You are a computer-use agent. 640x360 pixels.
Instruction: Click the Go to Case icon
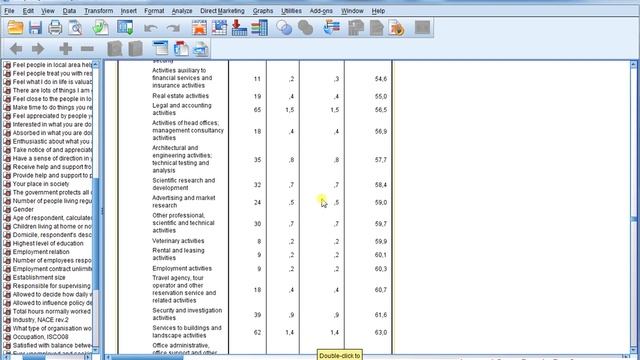(219, 28)
